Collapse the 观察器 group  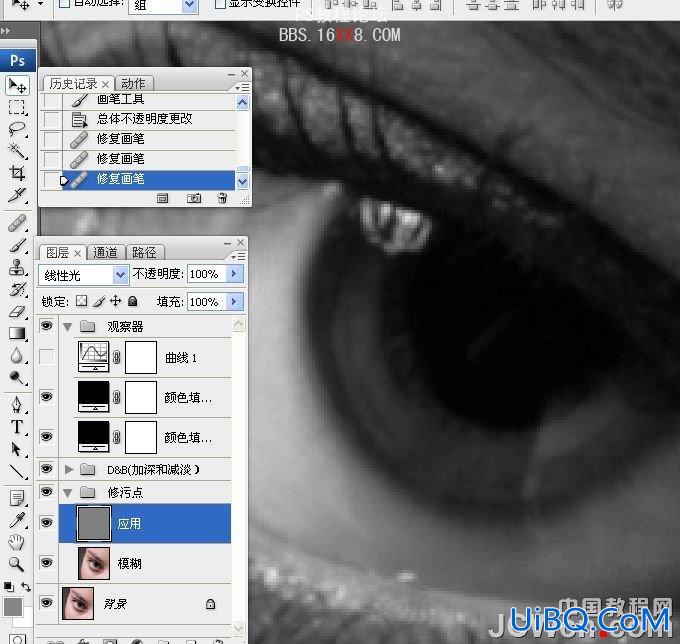[x=67, y=327]
